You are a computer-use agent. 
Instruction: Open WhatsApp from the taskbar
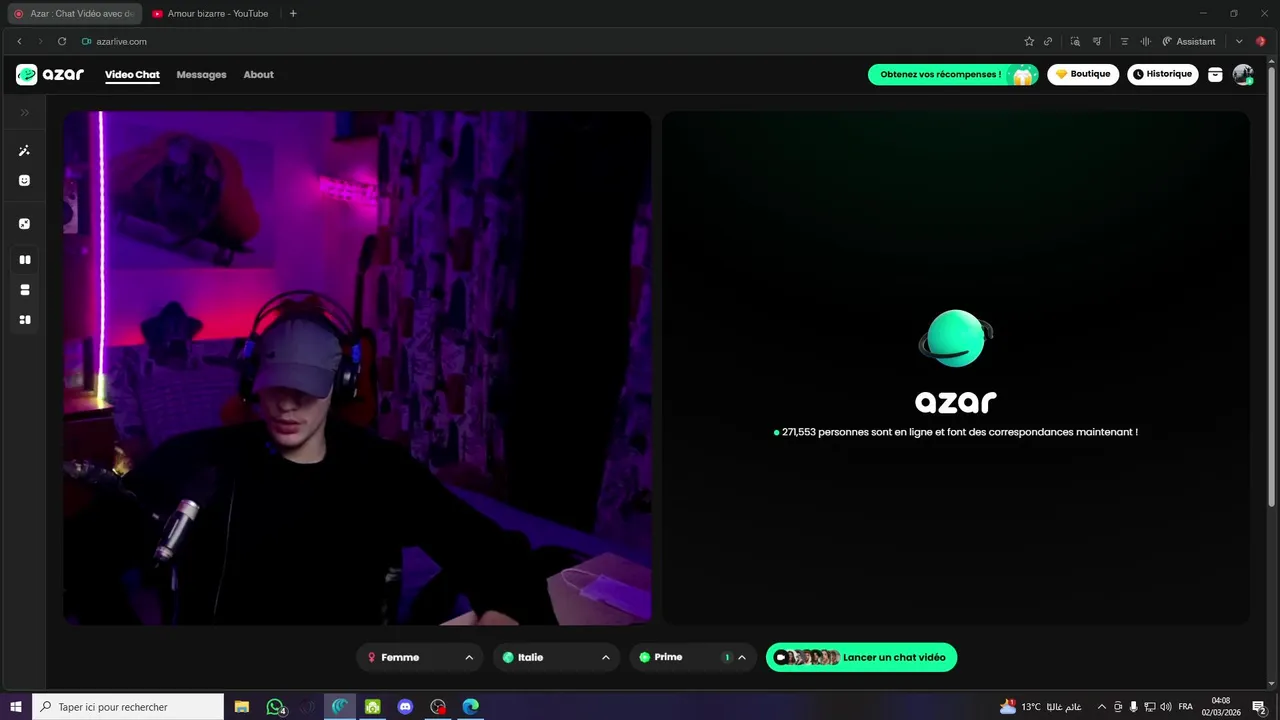click(x=276, y=707)
